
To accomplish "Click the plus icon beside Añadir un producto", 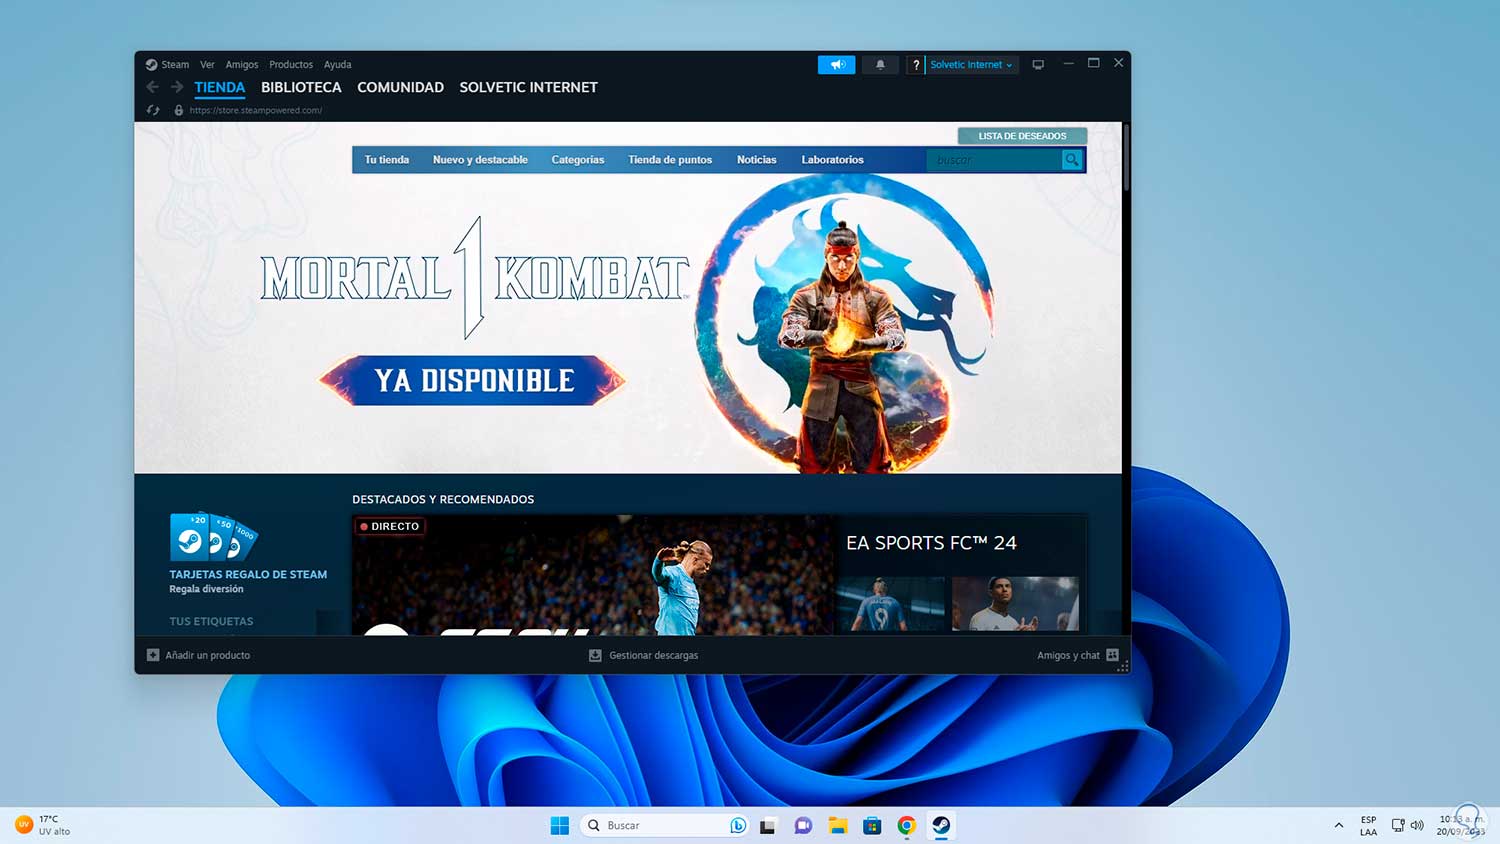I will tap(153, 655).
